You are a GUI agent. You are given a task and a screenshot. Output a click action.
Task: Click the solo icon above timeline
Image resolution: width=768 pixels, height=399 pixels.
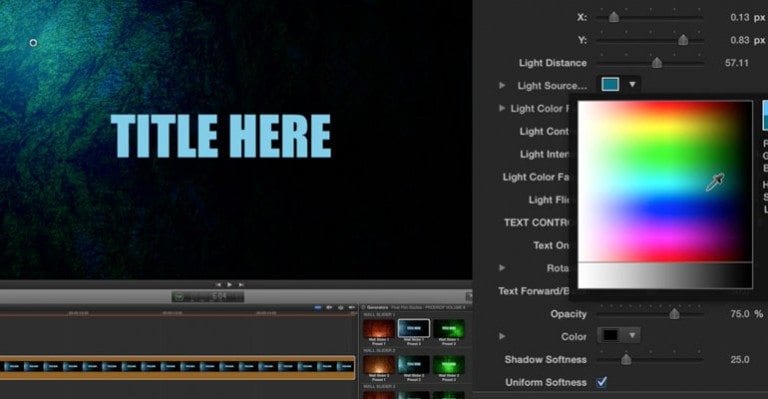340,307
